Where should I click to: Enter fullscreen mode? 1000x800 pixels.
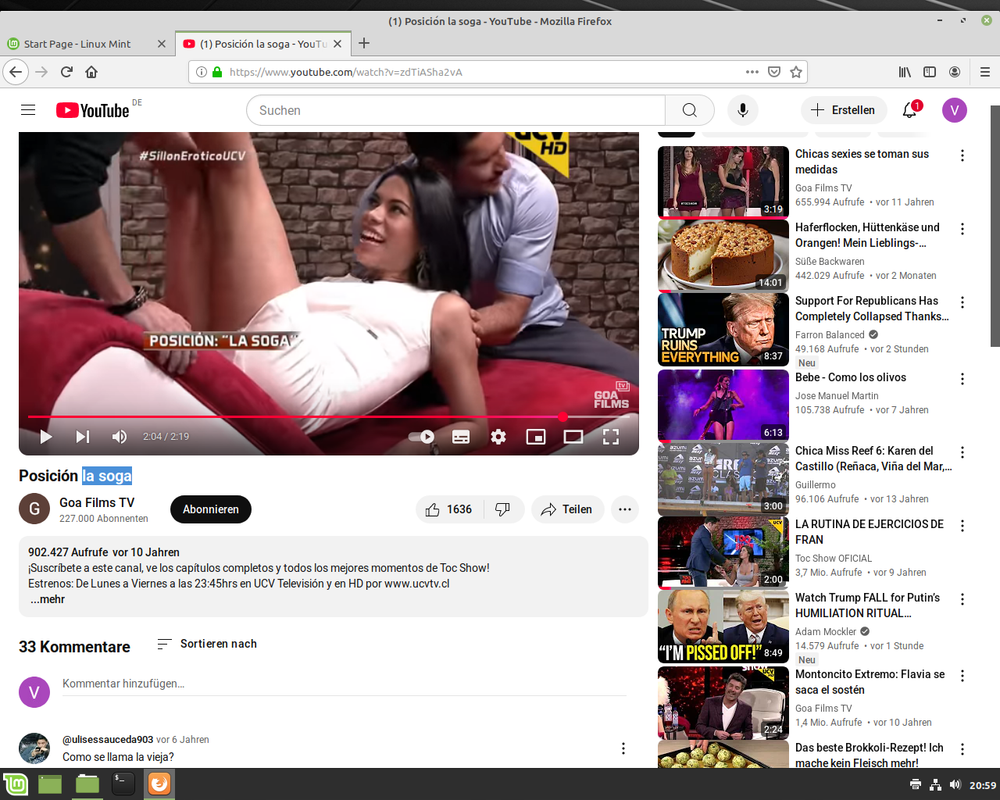tap(611, 436)
